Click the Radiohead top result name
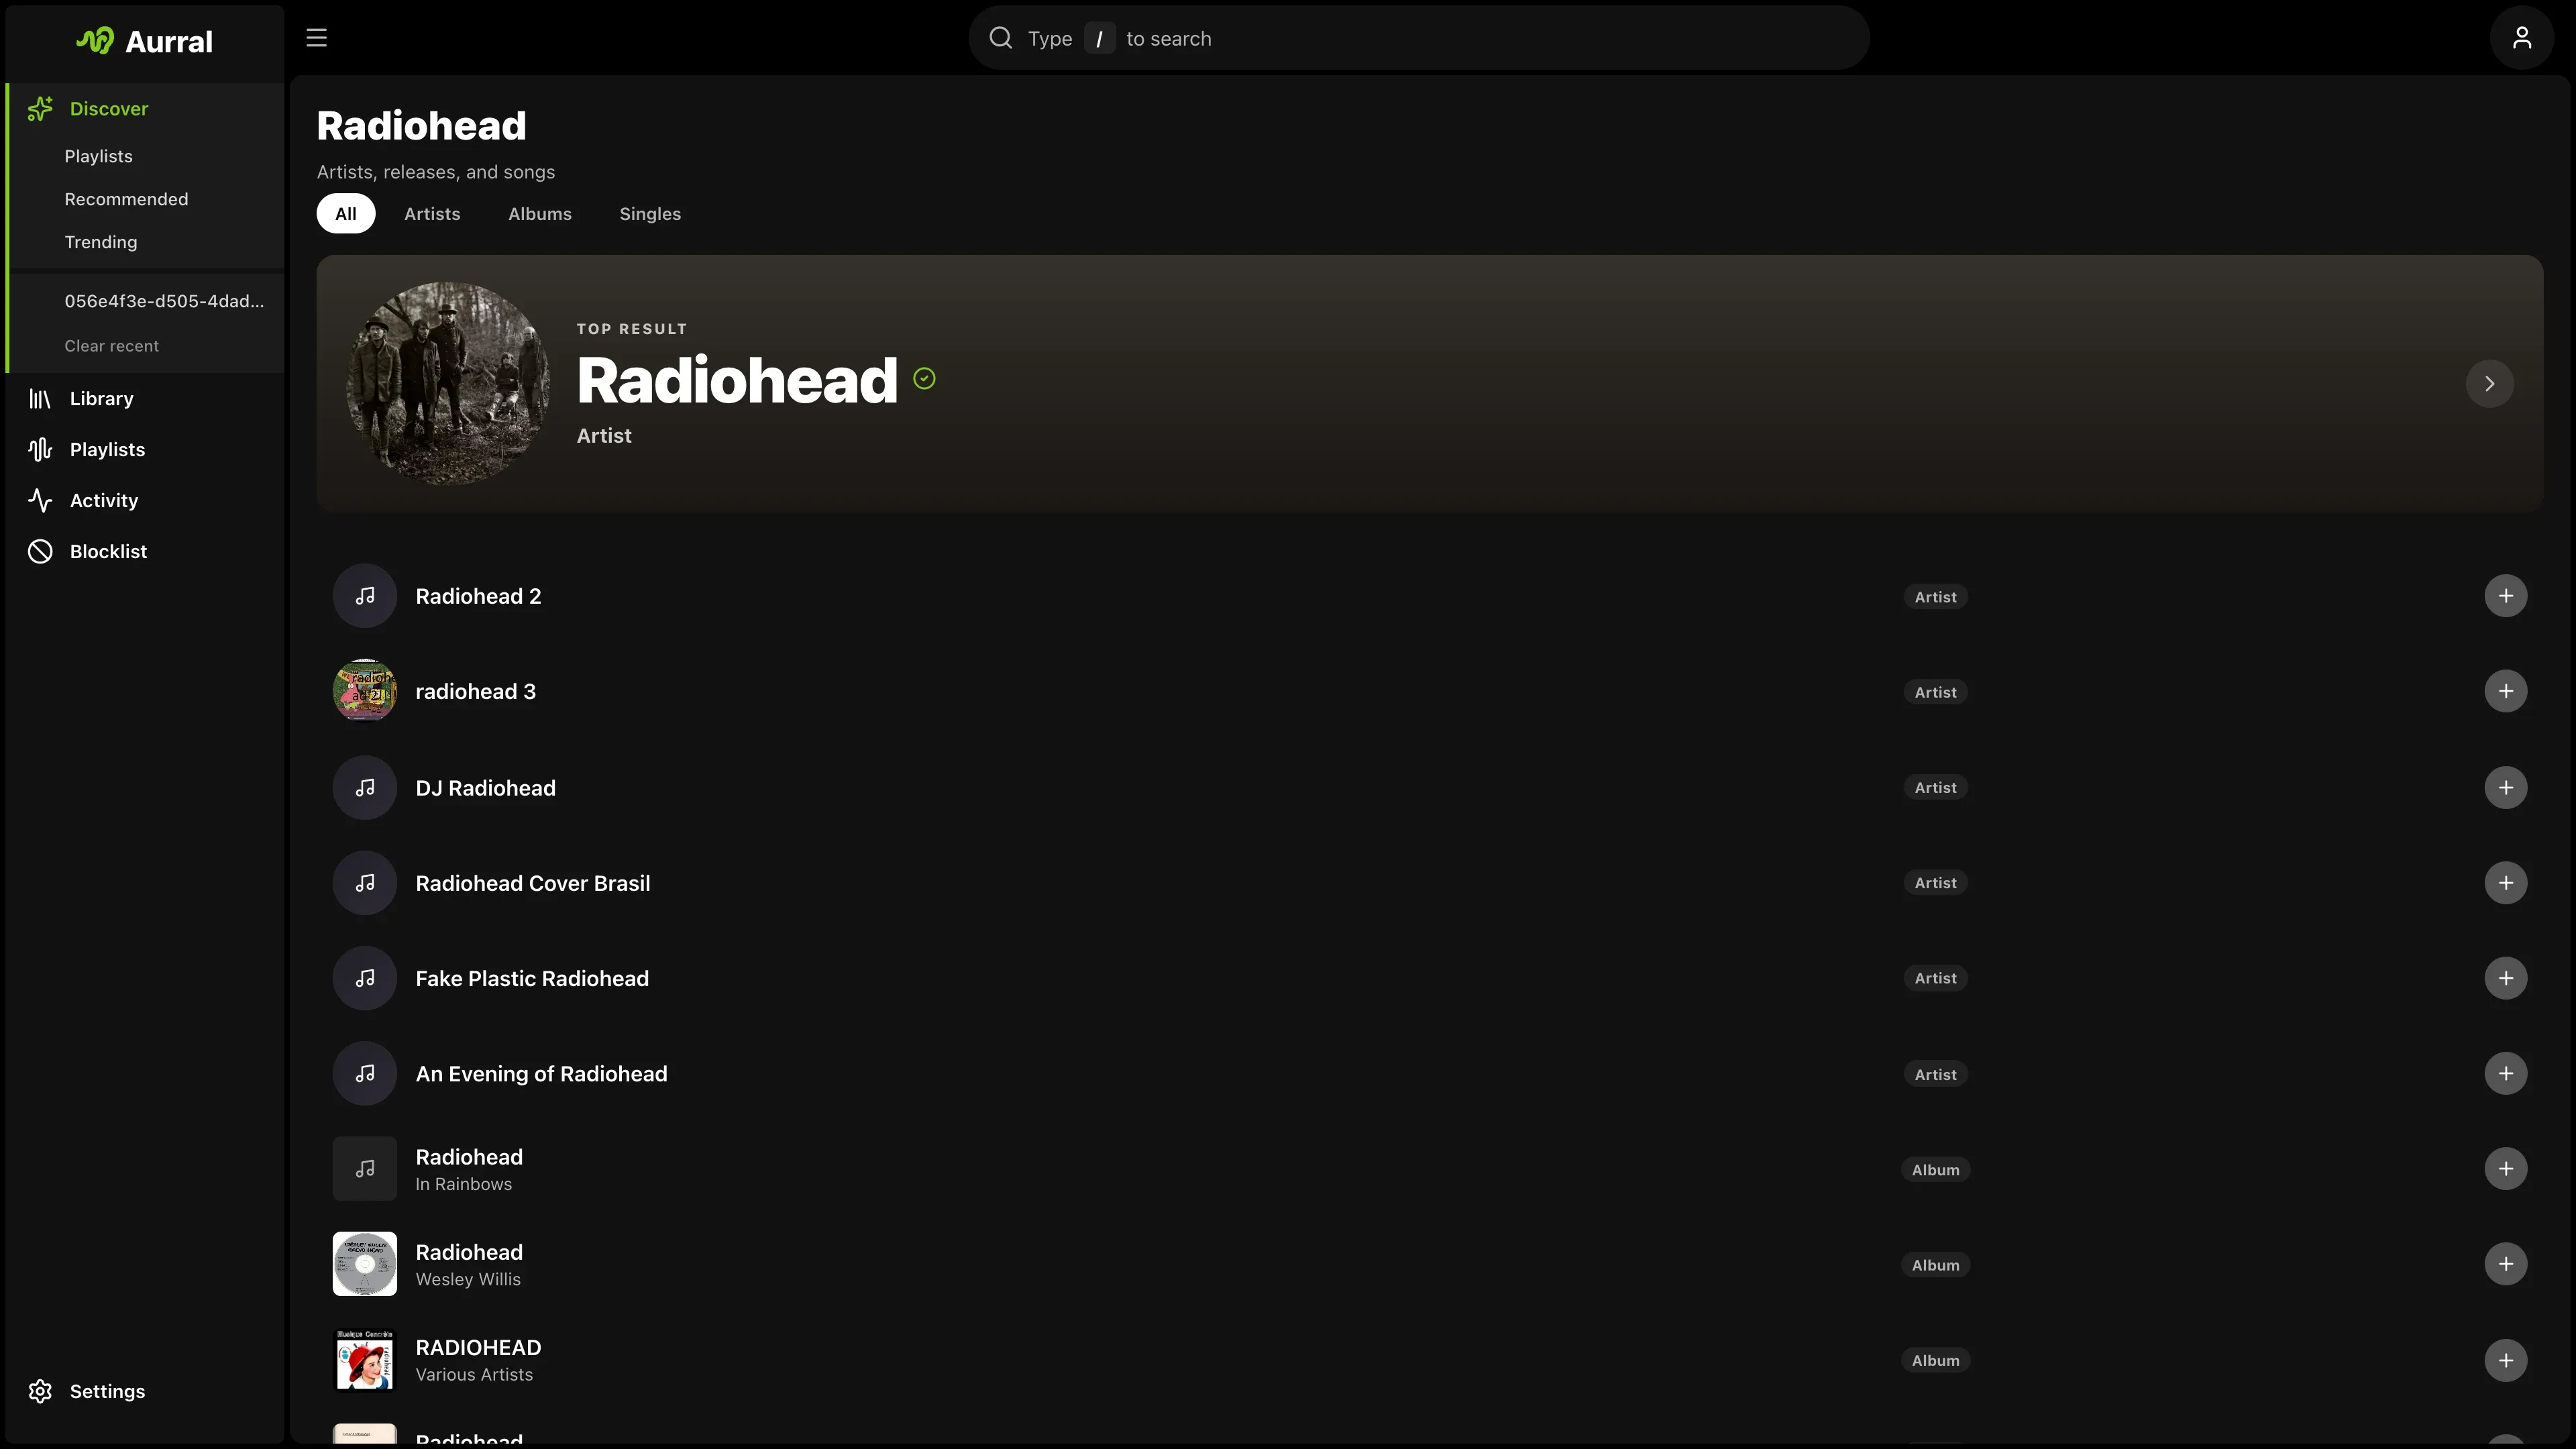2576x1449 pixels. pos(737,381)
